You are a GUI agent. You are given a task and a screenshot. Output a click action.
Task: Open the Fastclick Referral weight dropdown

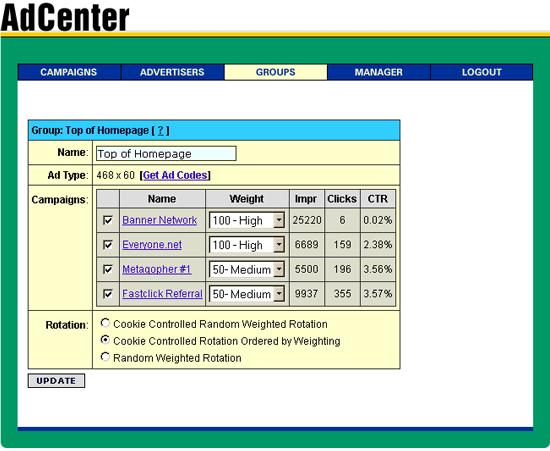coord(247,294)
